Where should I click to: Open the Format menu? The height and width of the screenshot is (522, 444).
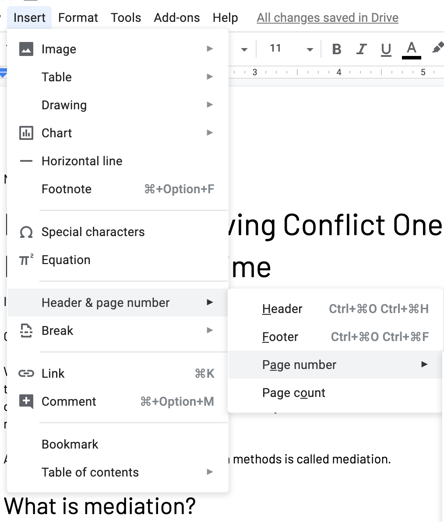(78, 18)
